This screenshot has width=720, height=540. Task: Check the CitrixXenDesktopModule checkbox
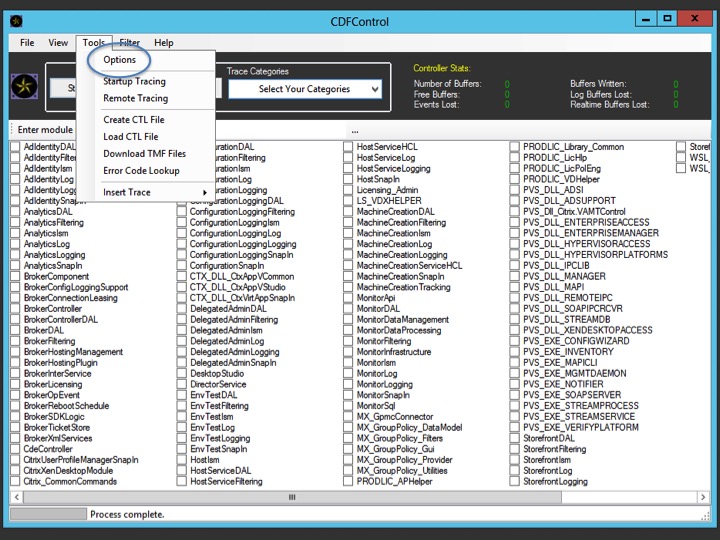click(16, 471)
